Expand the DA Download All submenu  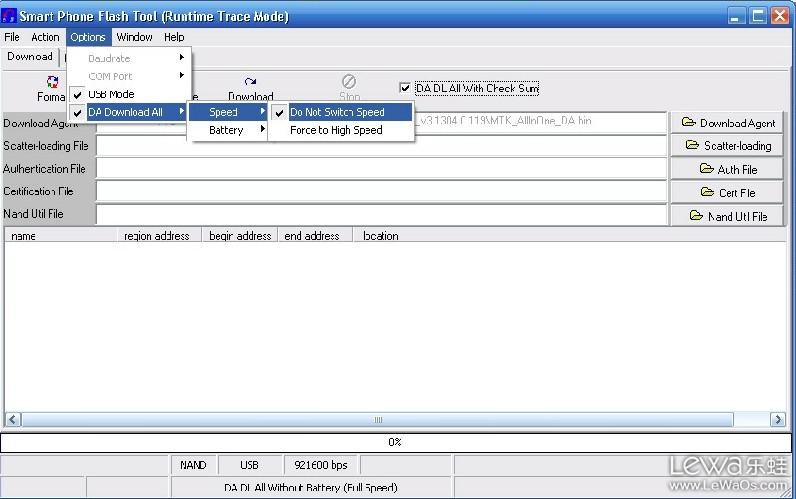coord(126,112)
